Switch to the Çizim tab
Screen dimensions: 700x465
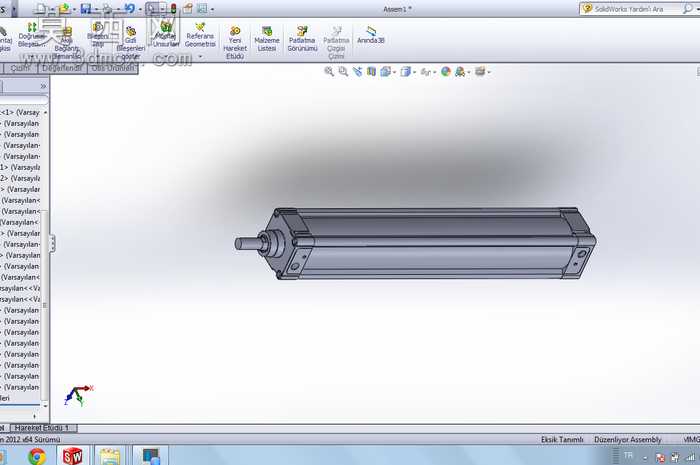pyautogui.click(x=21, y=68)
